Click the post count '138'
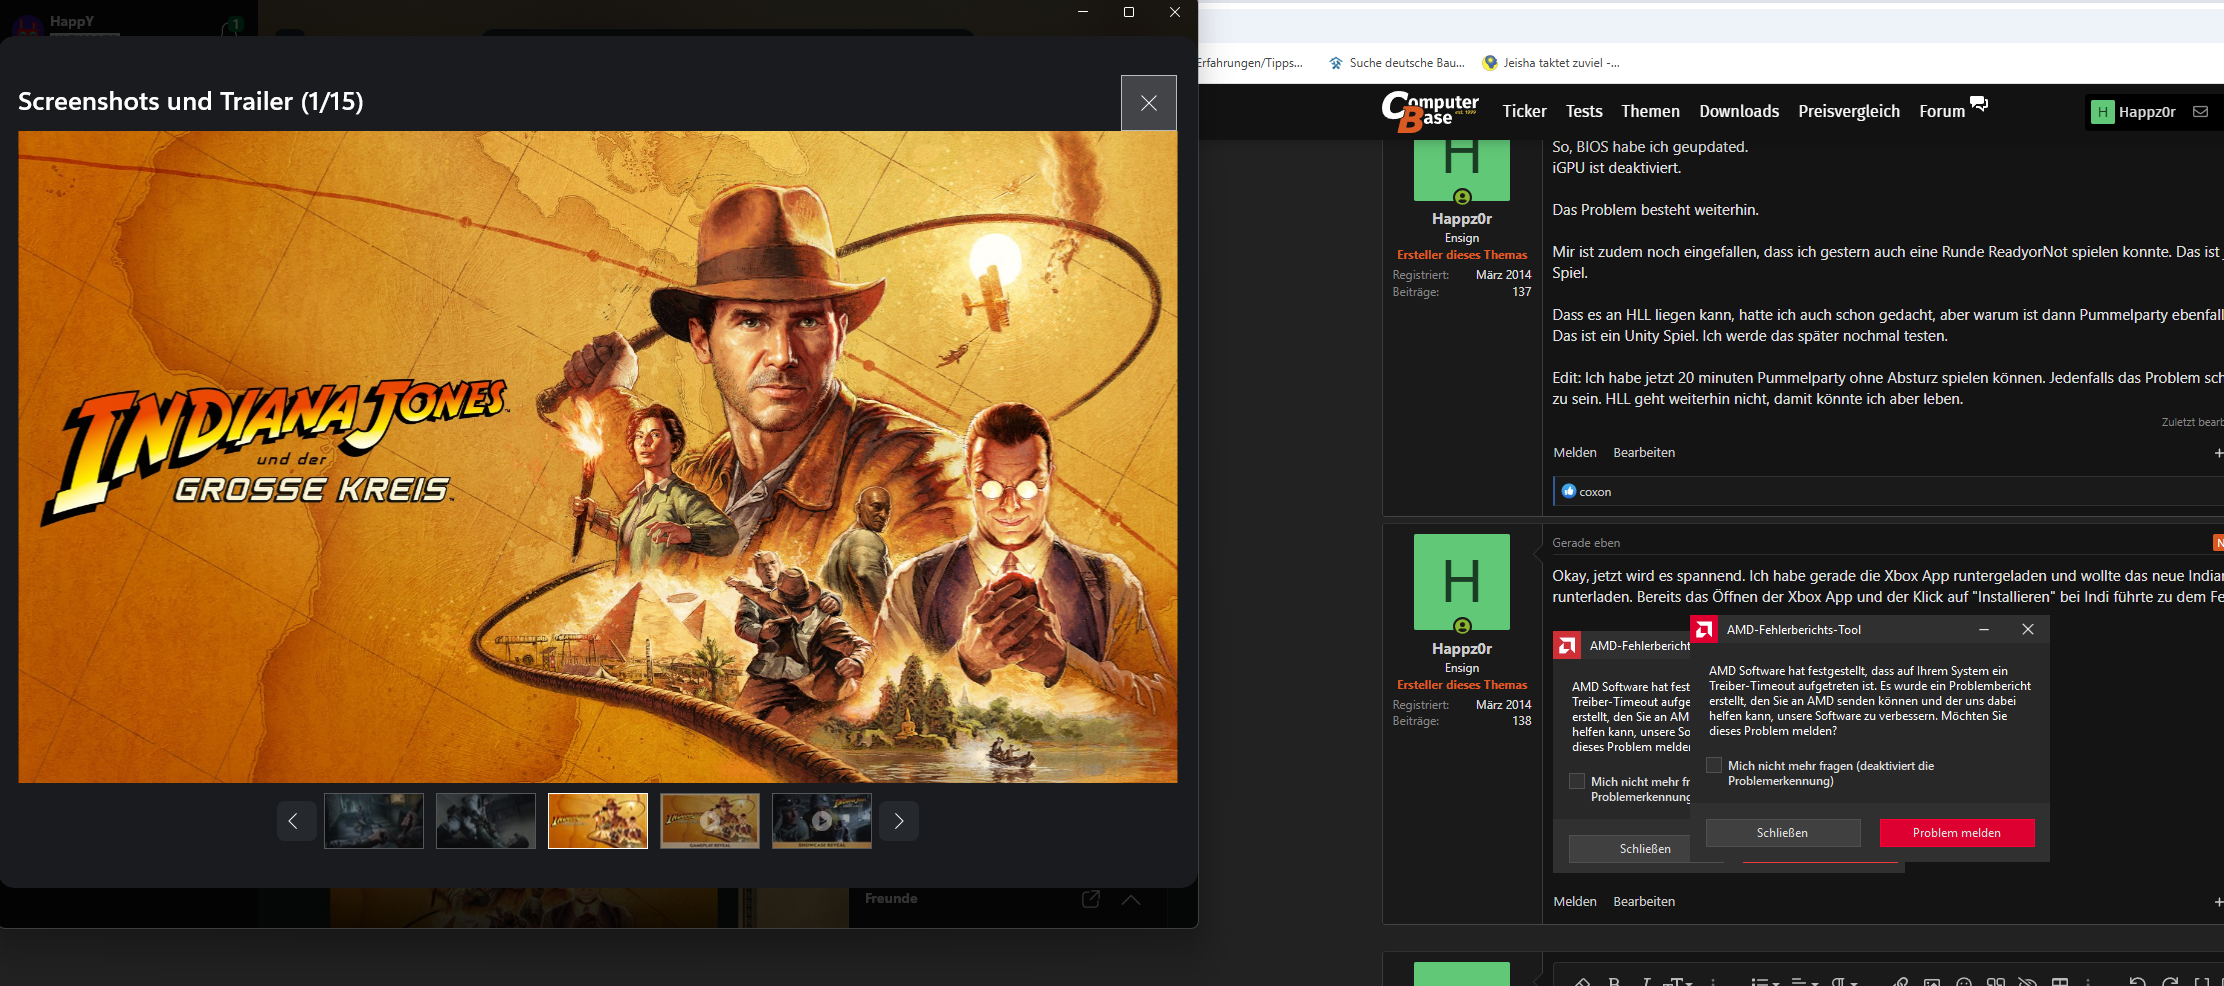This screenshot has width=2224, height=986. [x=1521, y=721]
